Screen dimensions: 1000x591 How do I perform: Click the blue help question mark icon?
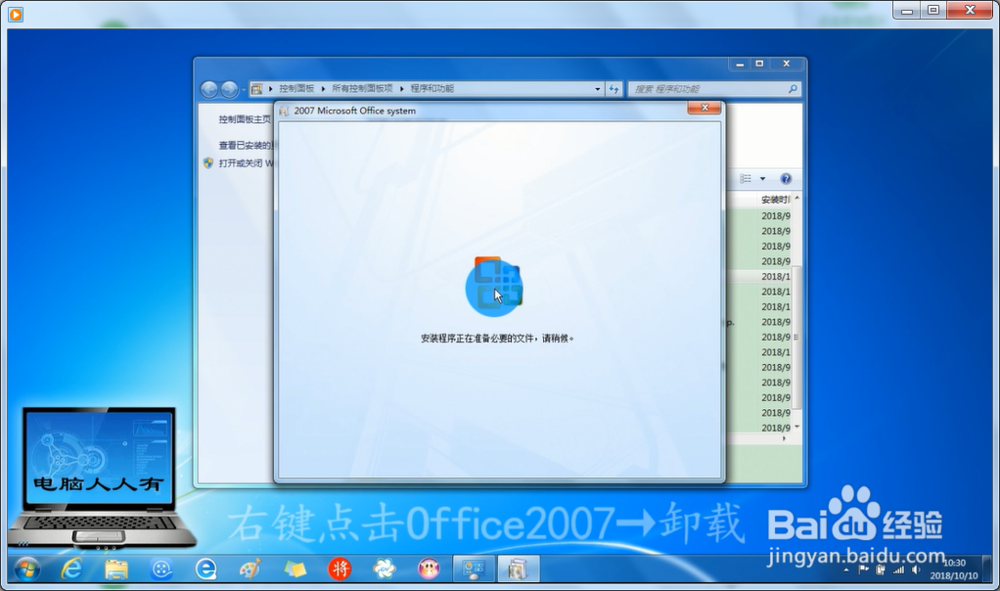coord(786,179)
